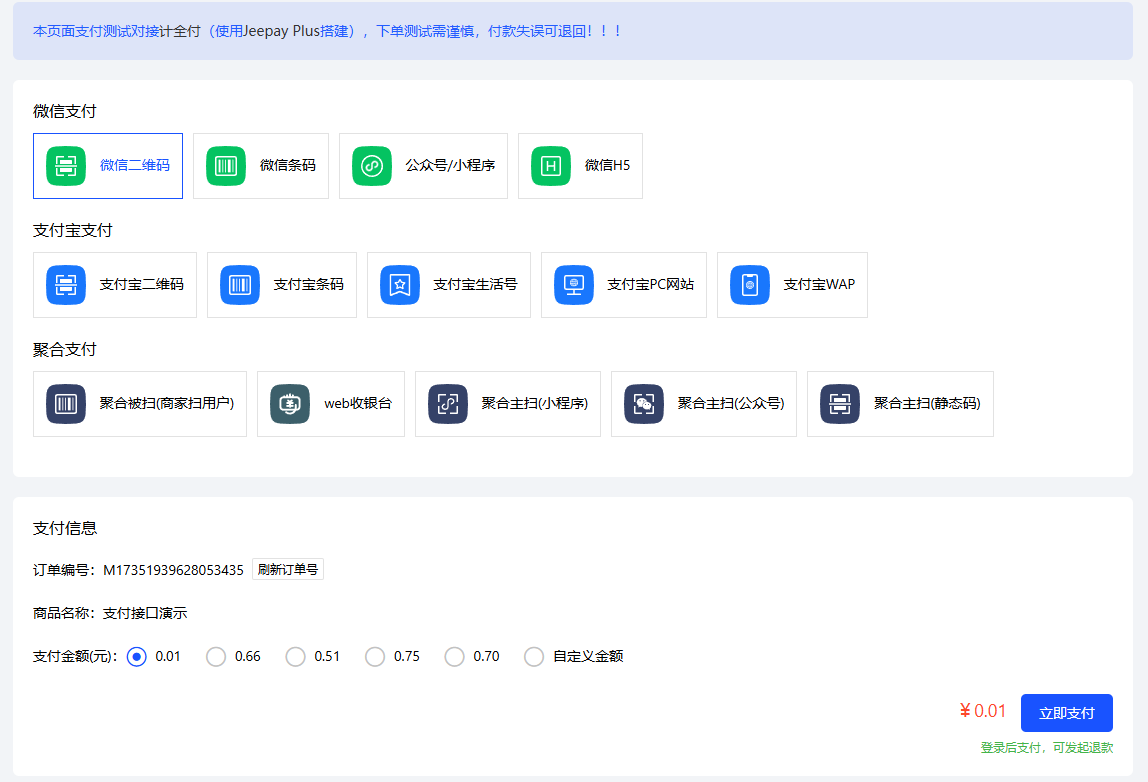Enable the 自定义金额 radio option
This screenshot has width=1148, height=782.
click(534, 657)
